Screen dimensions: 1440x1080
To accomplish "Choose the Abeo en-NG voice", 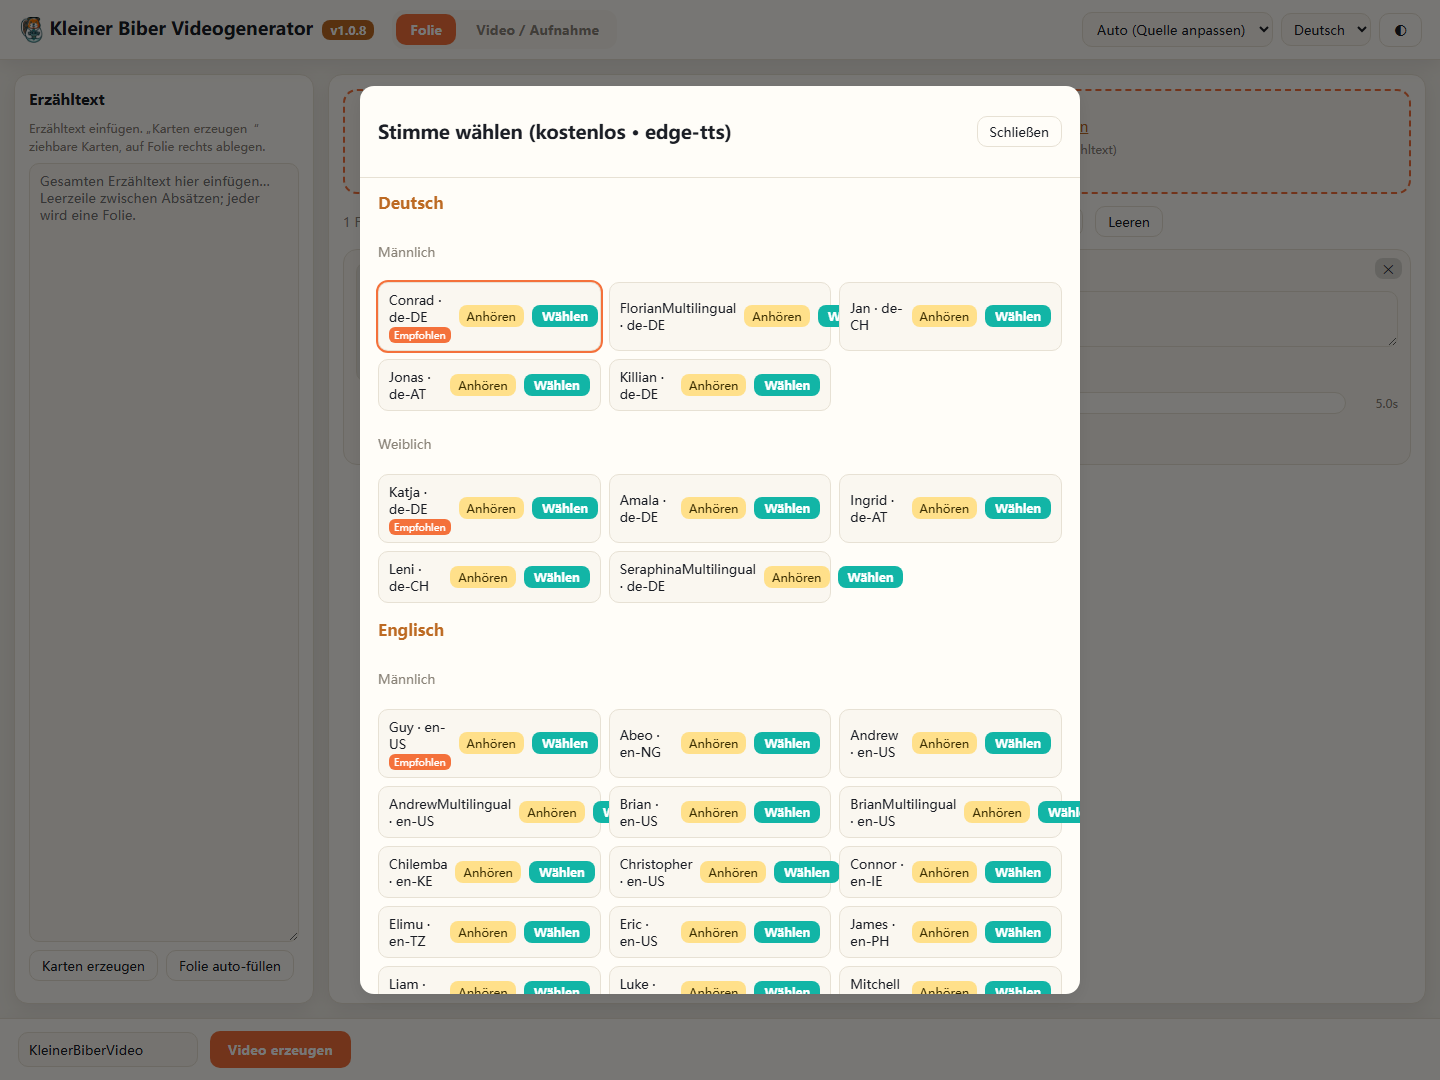I will point(787,744).
